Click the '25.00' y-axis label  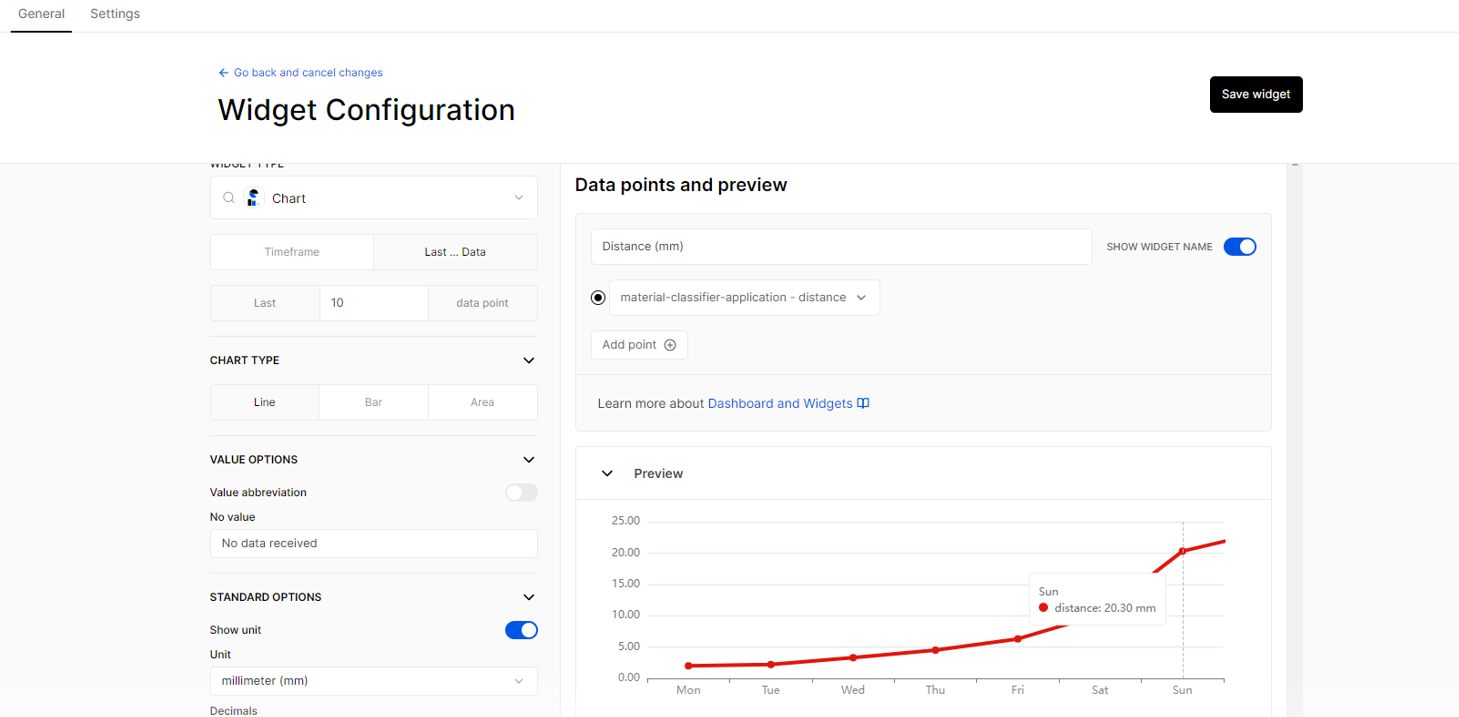point(625,521)
